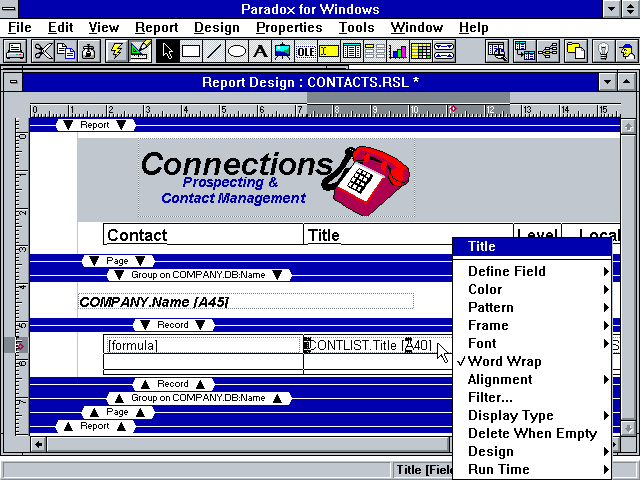
Task: Expand the Run Time submenu
Action: click(531, 469)
